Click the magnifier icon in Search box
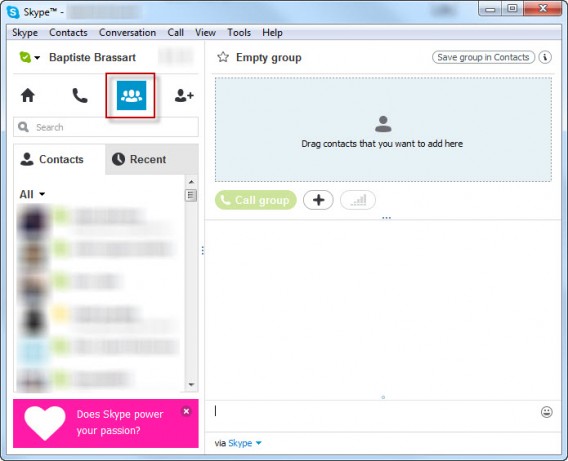 (23, 127)
